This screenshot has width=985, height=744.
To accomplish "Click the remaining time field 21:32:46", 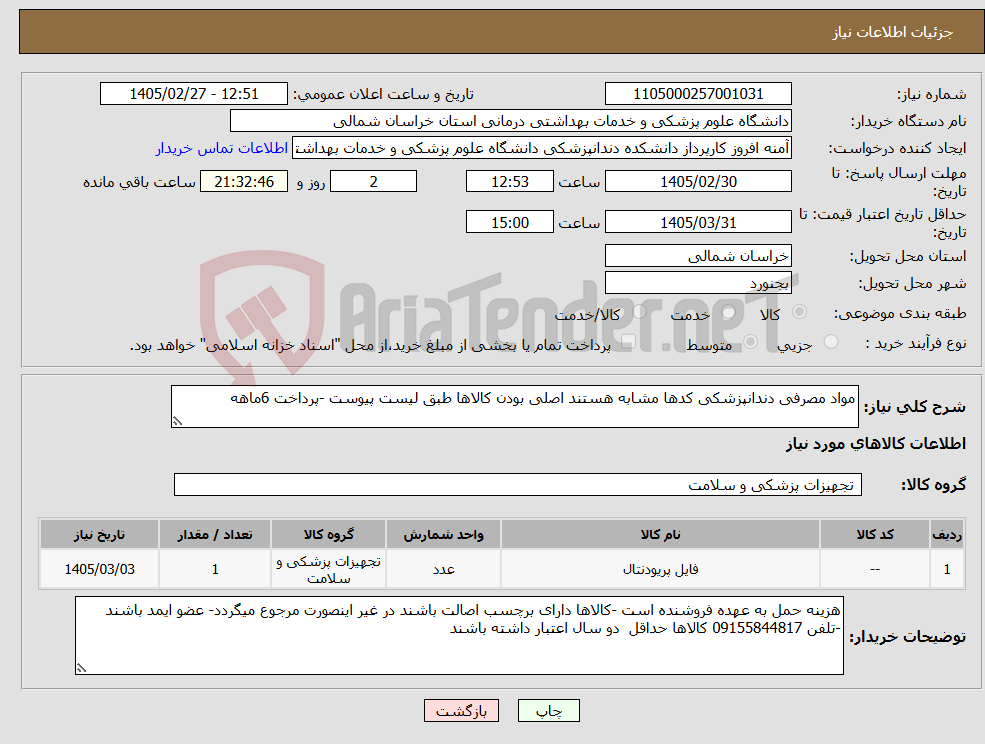I will [244, 182].
